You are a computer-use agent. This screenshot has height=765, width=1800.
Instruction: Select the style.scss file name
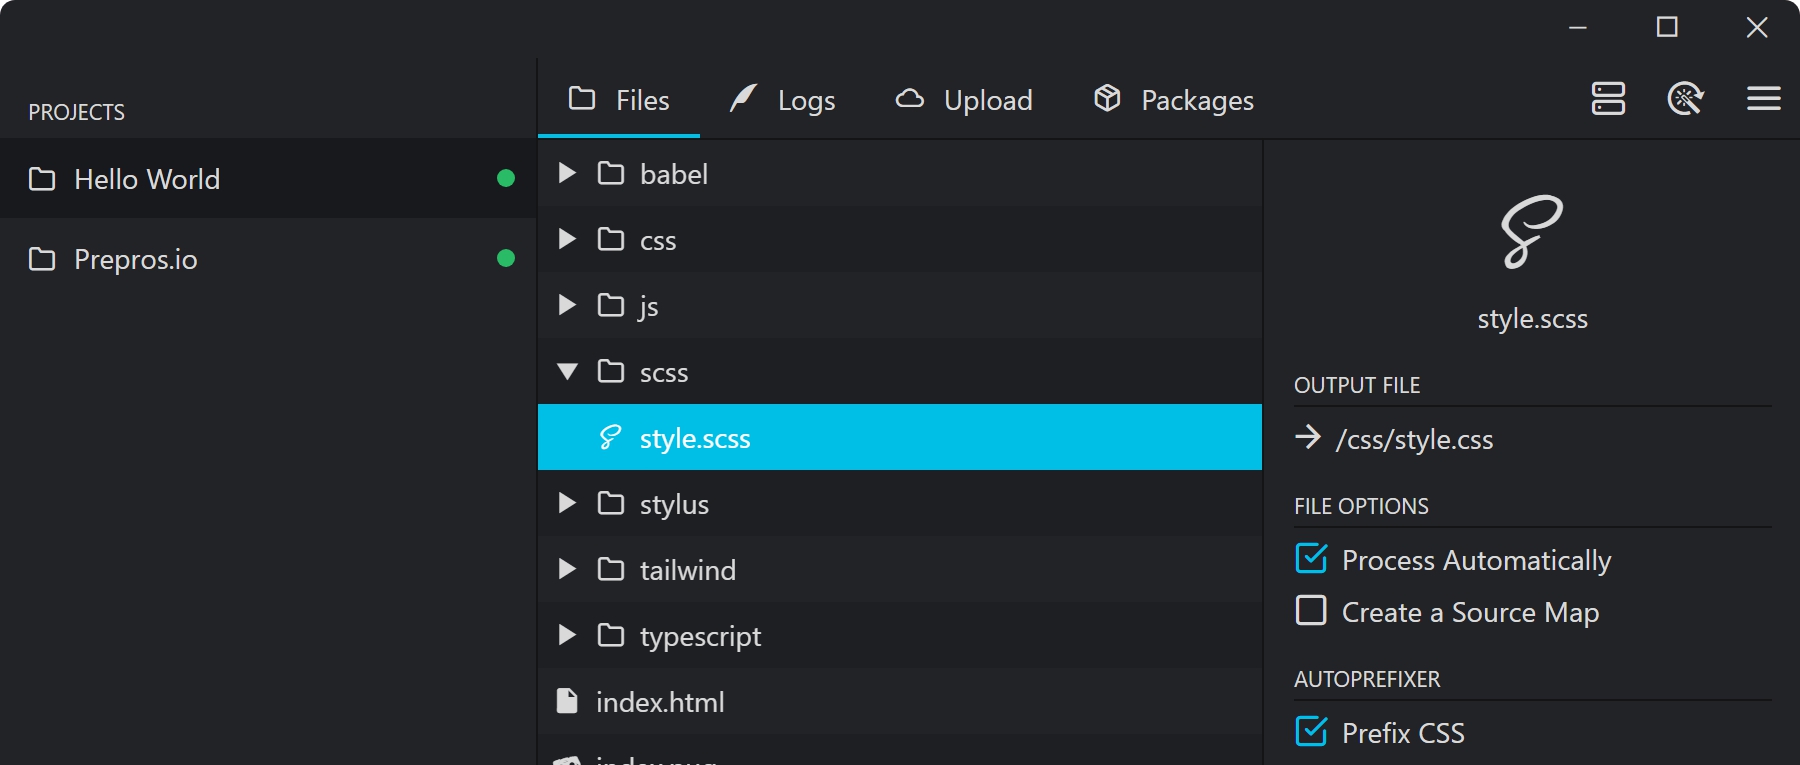[695, 438]
